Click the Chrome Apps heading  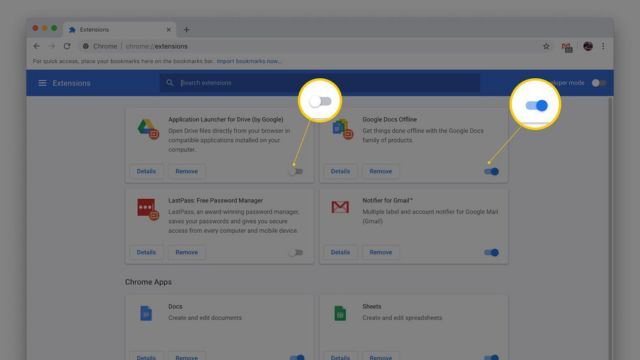pos(148,282)
